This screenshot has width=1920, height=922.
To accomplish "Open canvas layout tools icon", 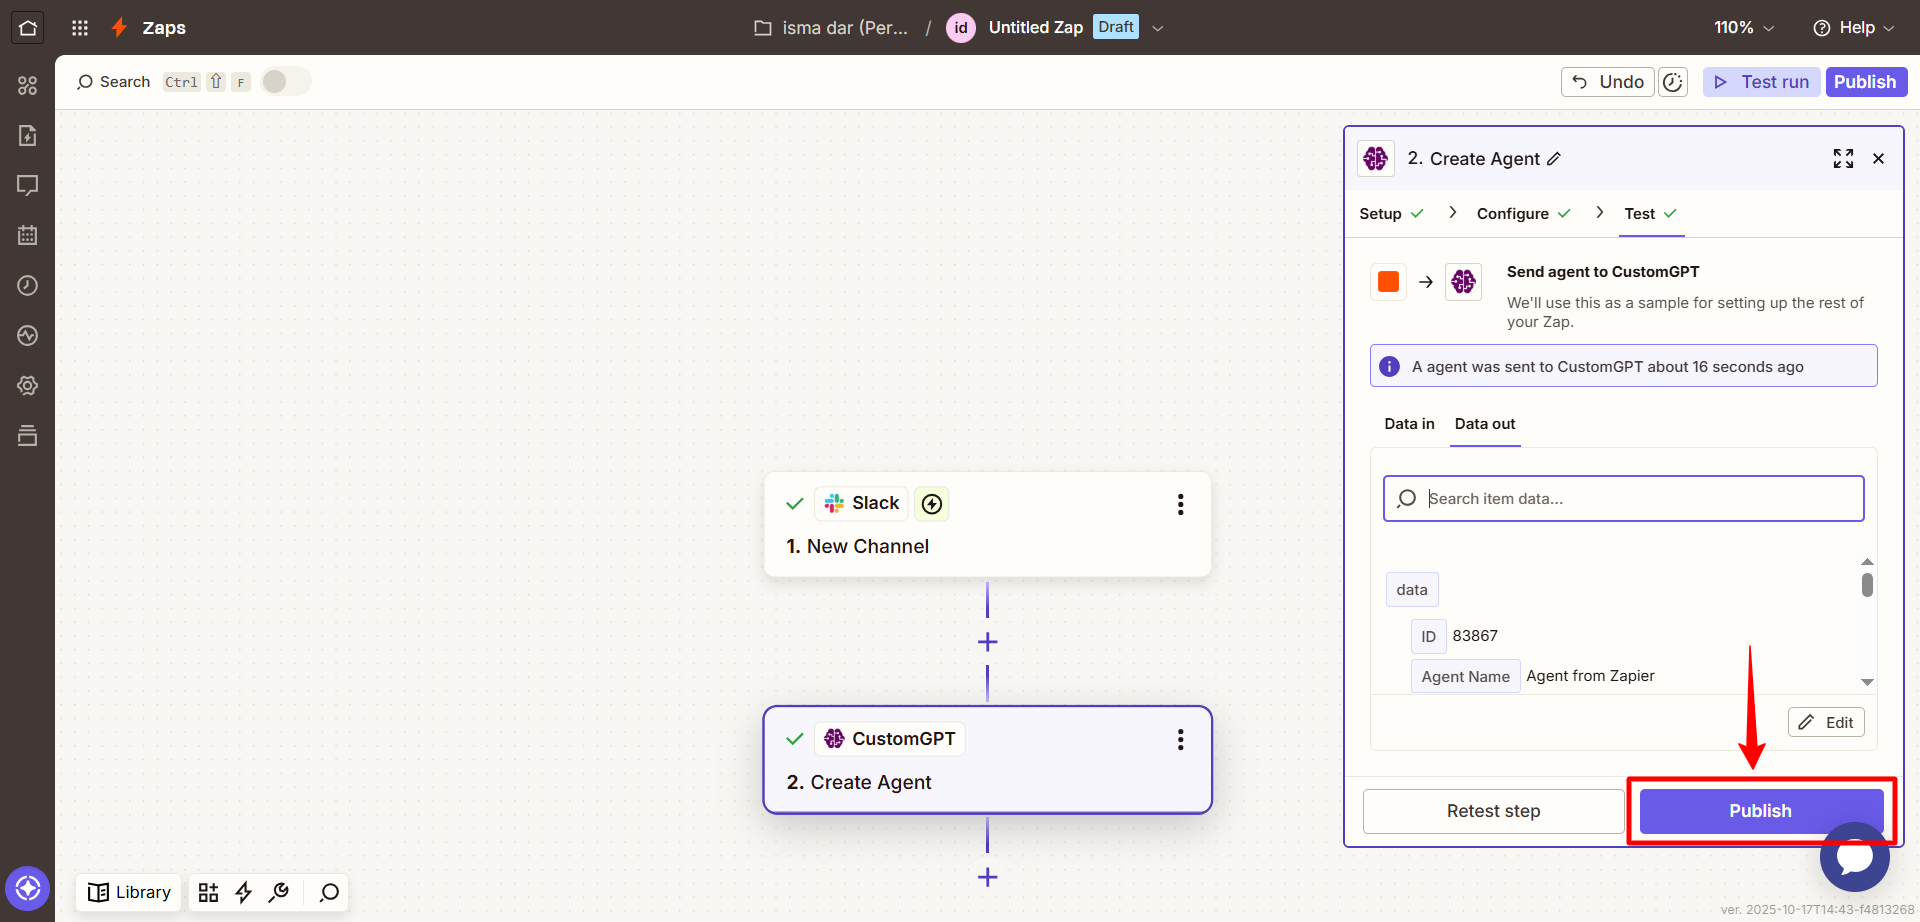I will [x=208, y=892].
